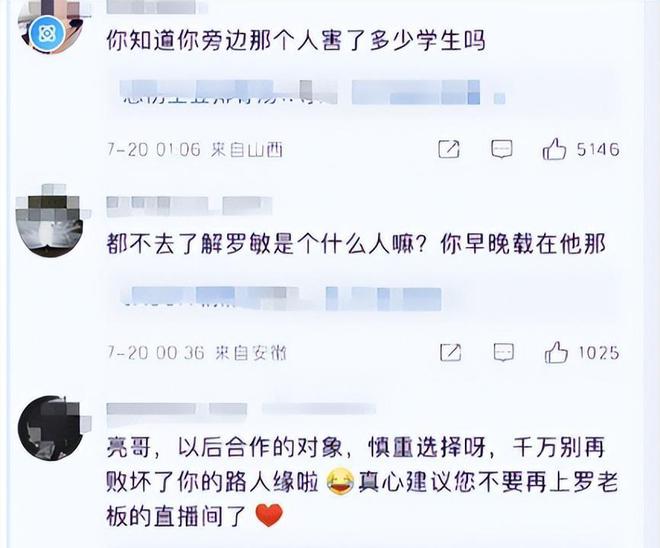Open the first commenter's avatar with blue badge
The height and width of the screenshot is (548, 660).
click(50, 26)
